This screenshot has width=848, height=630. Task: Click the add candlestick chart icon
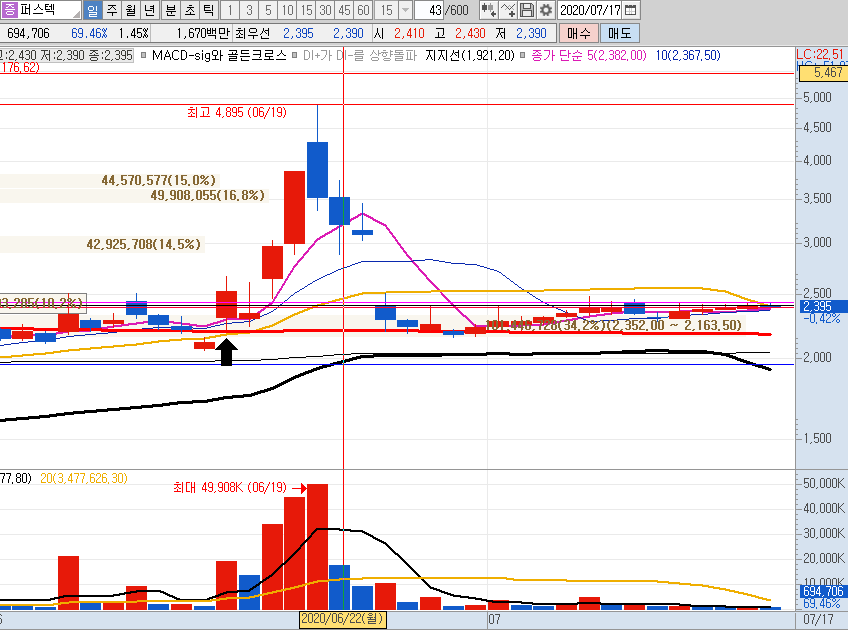point(488,10)
